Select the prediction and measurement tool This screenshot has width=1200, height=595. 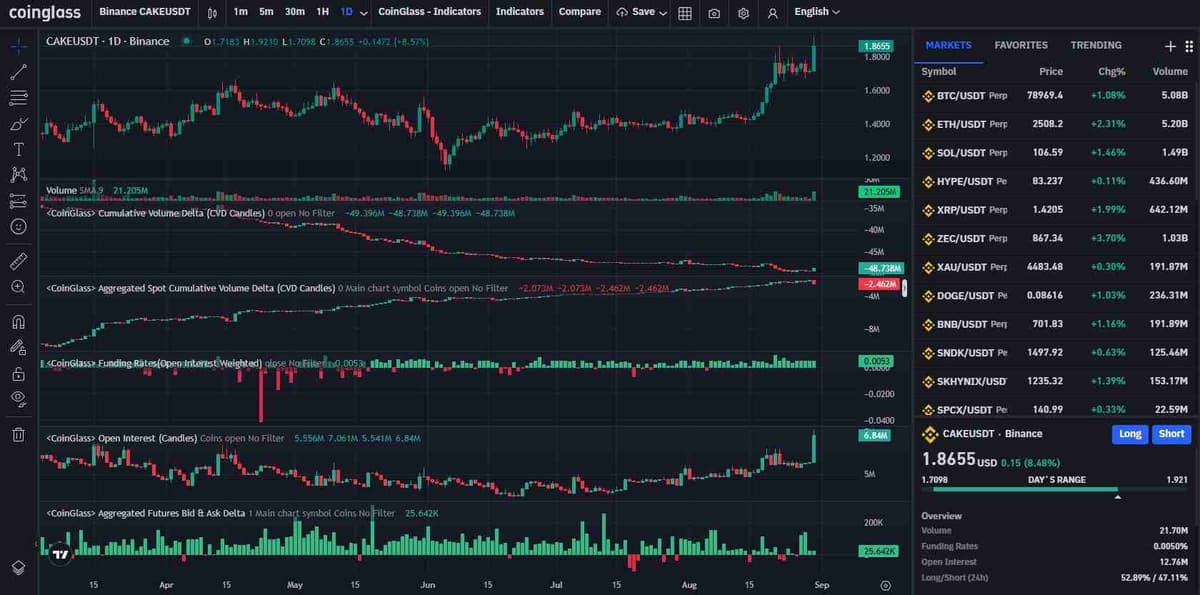click(18, 201)
